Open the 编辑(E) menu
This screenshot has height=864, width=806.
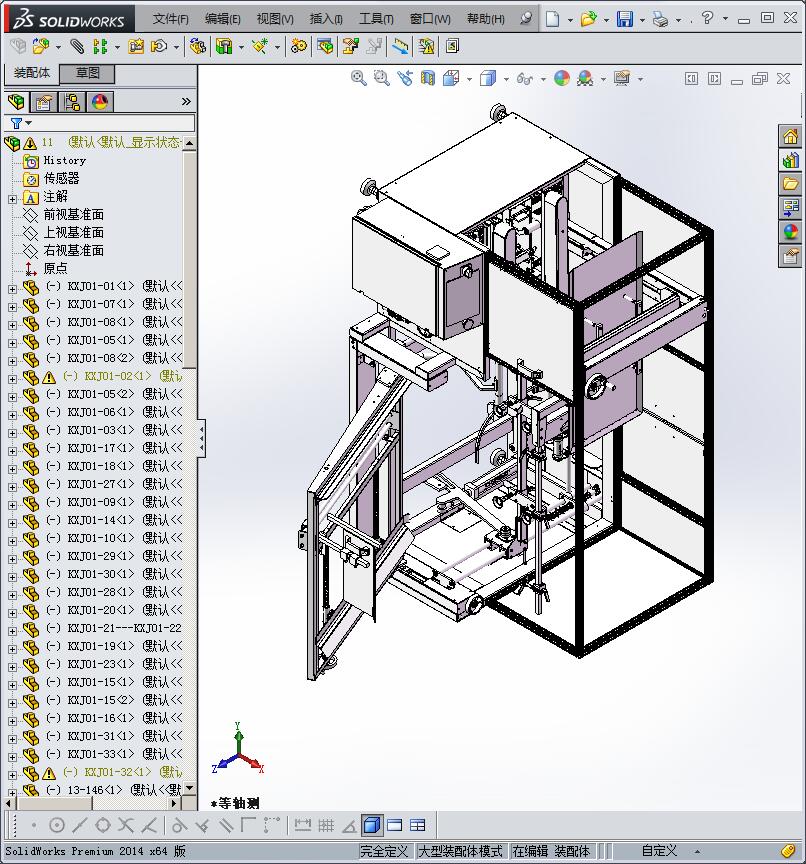tap(223, 19)
